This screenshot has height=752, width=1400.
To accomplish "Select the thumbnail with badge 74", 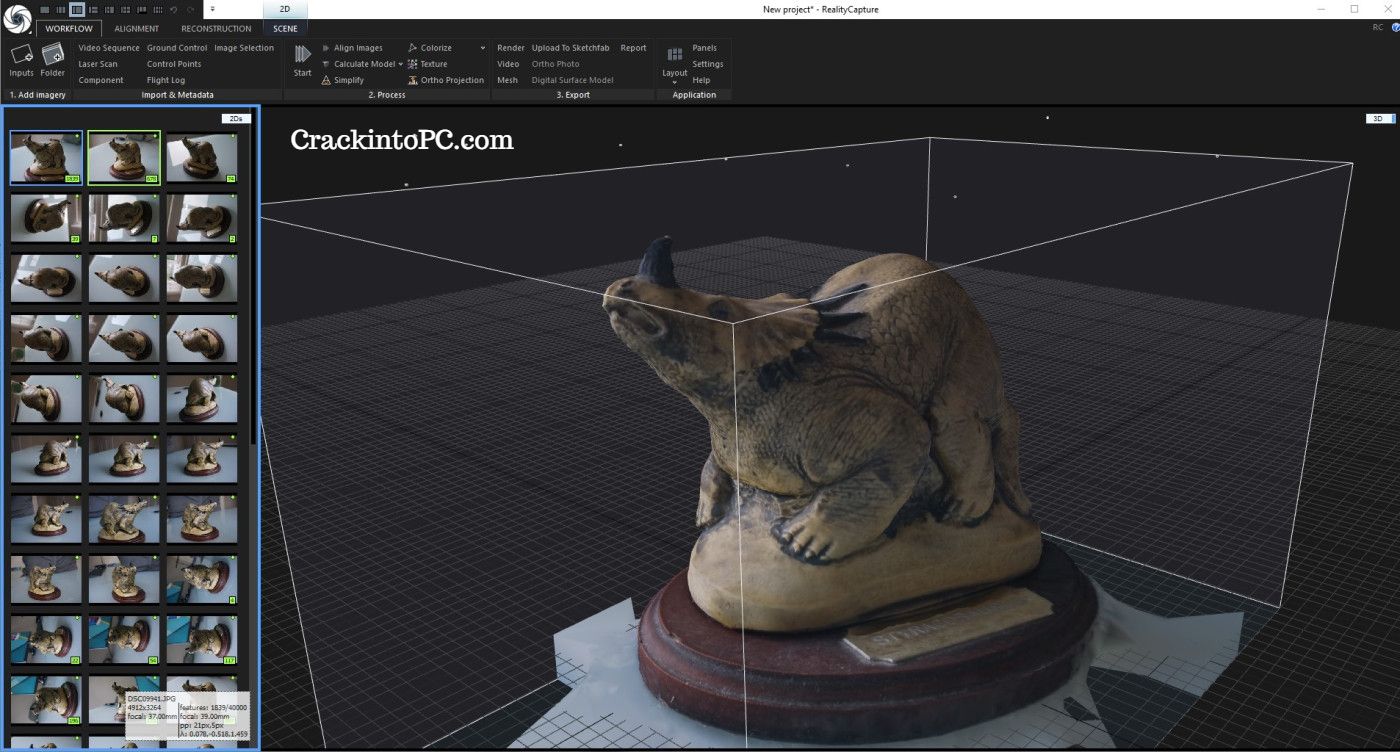I will [x=202, y=158].
